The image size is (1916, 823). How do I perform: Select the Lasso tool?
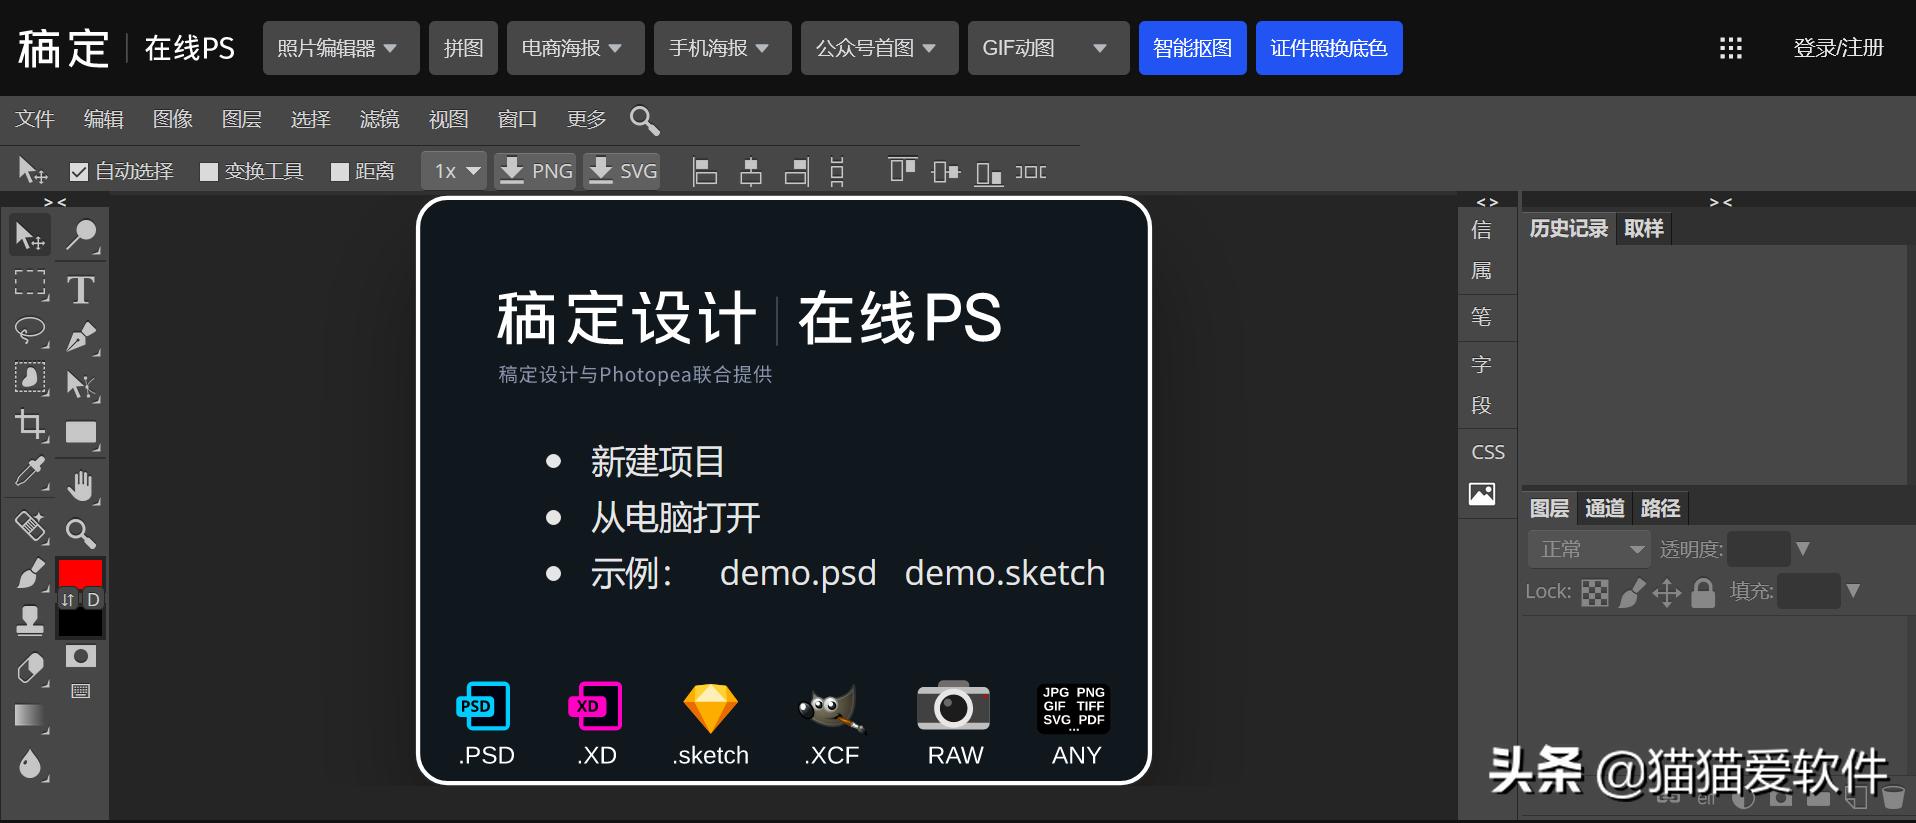[30, 332]
